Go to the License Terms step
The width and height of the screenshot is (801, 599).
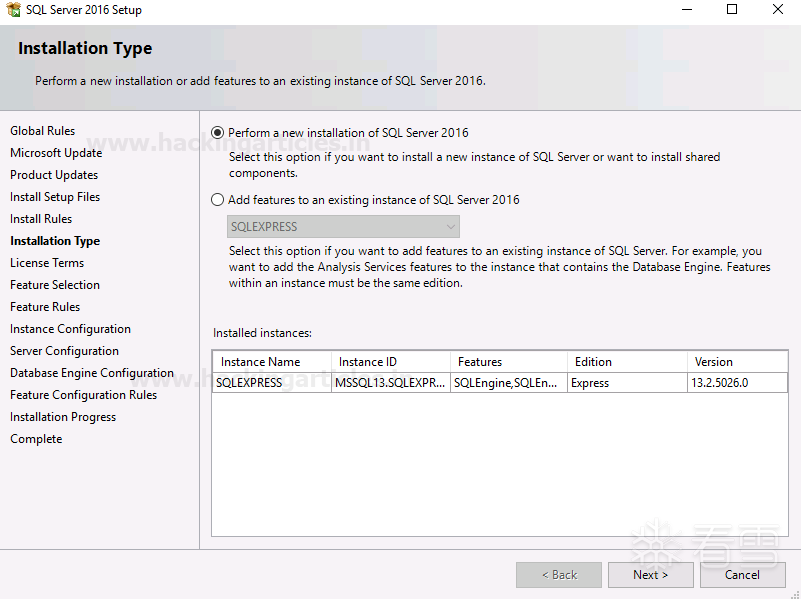(47, 263)
